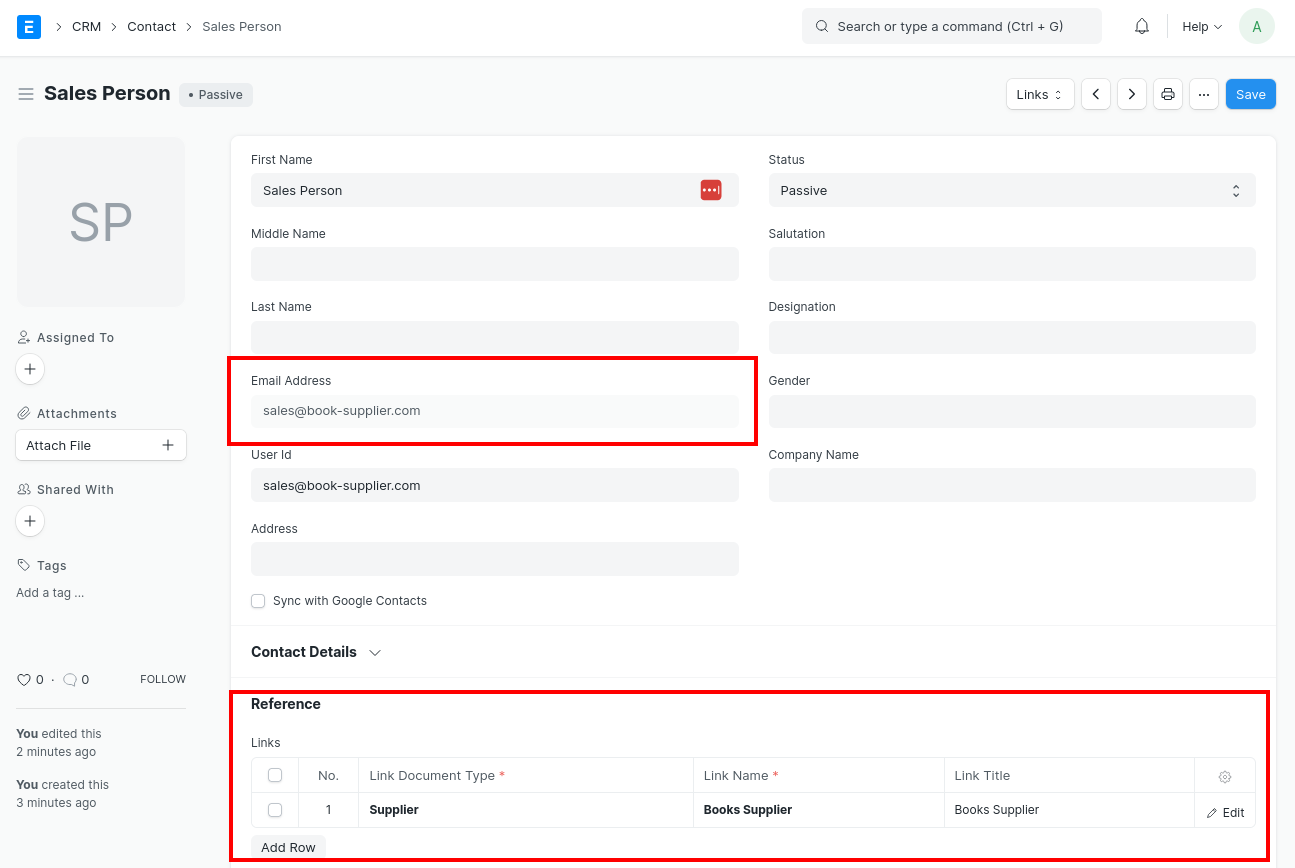Select all rows in Links table
1295x868 pixels.
[x=275, y=775]
